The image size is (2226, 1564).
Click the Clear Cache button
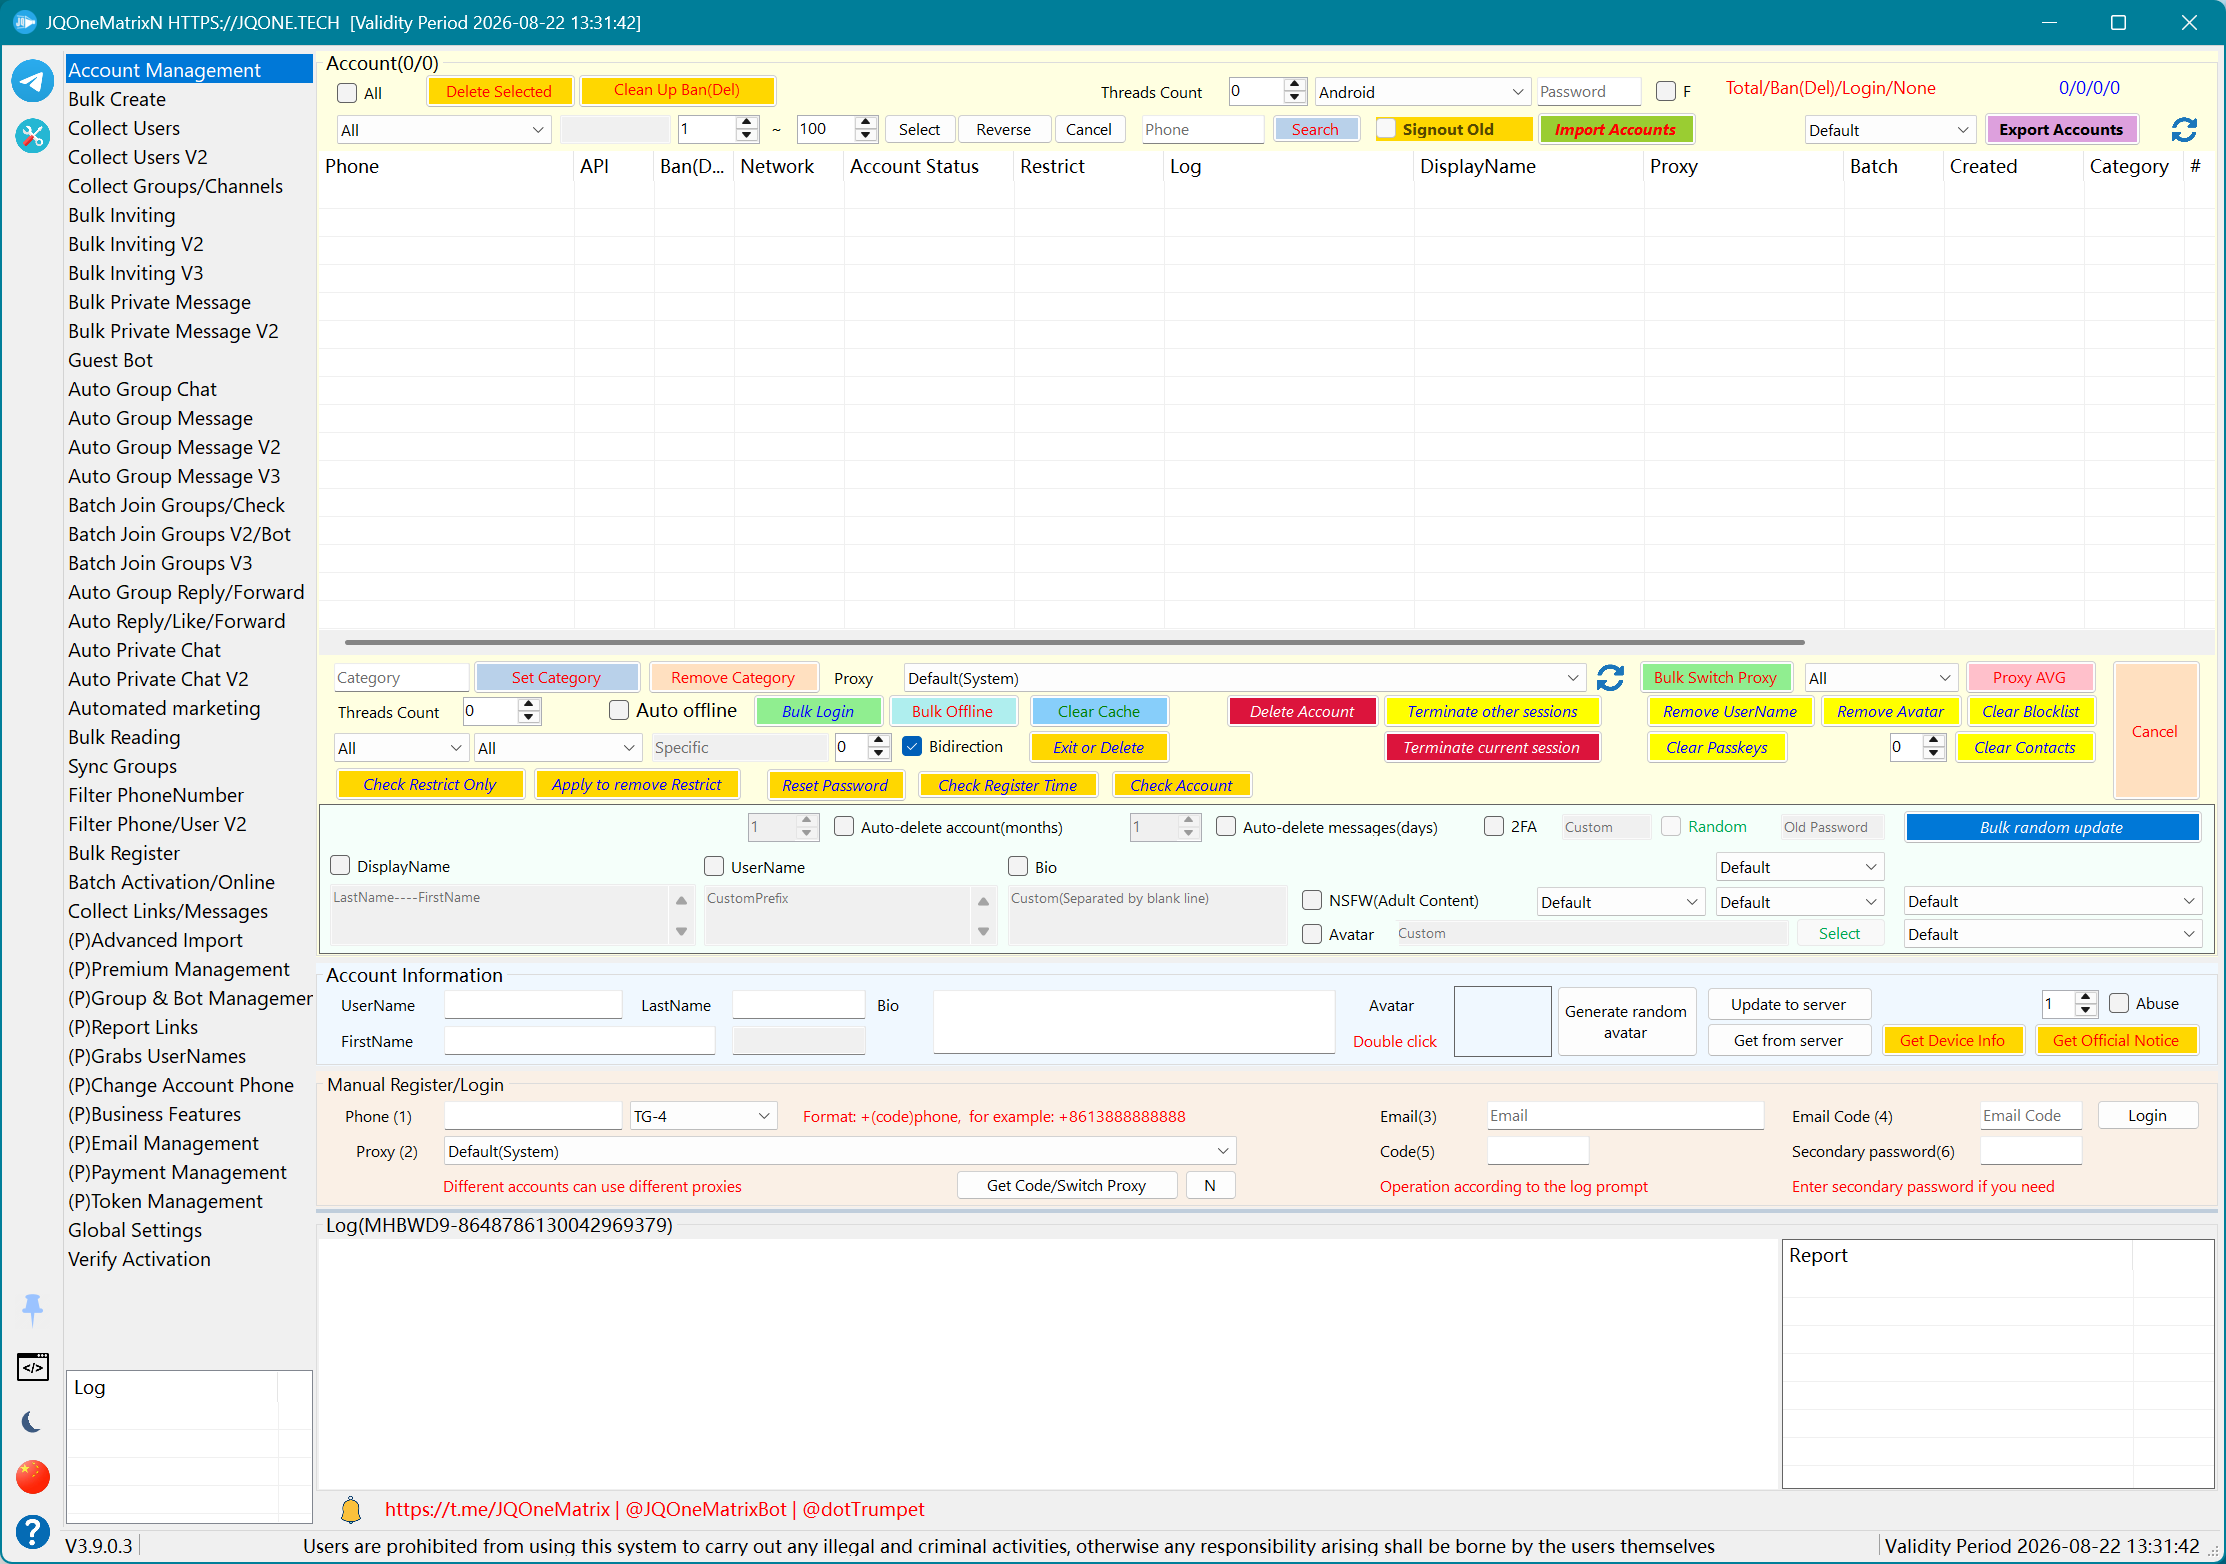(1098, 711)
